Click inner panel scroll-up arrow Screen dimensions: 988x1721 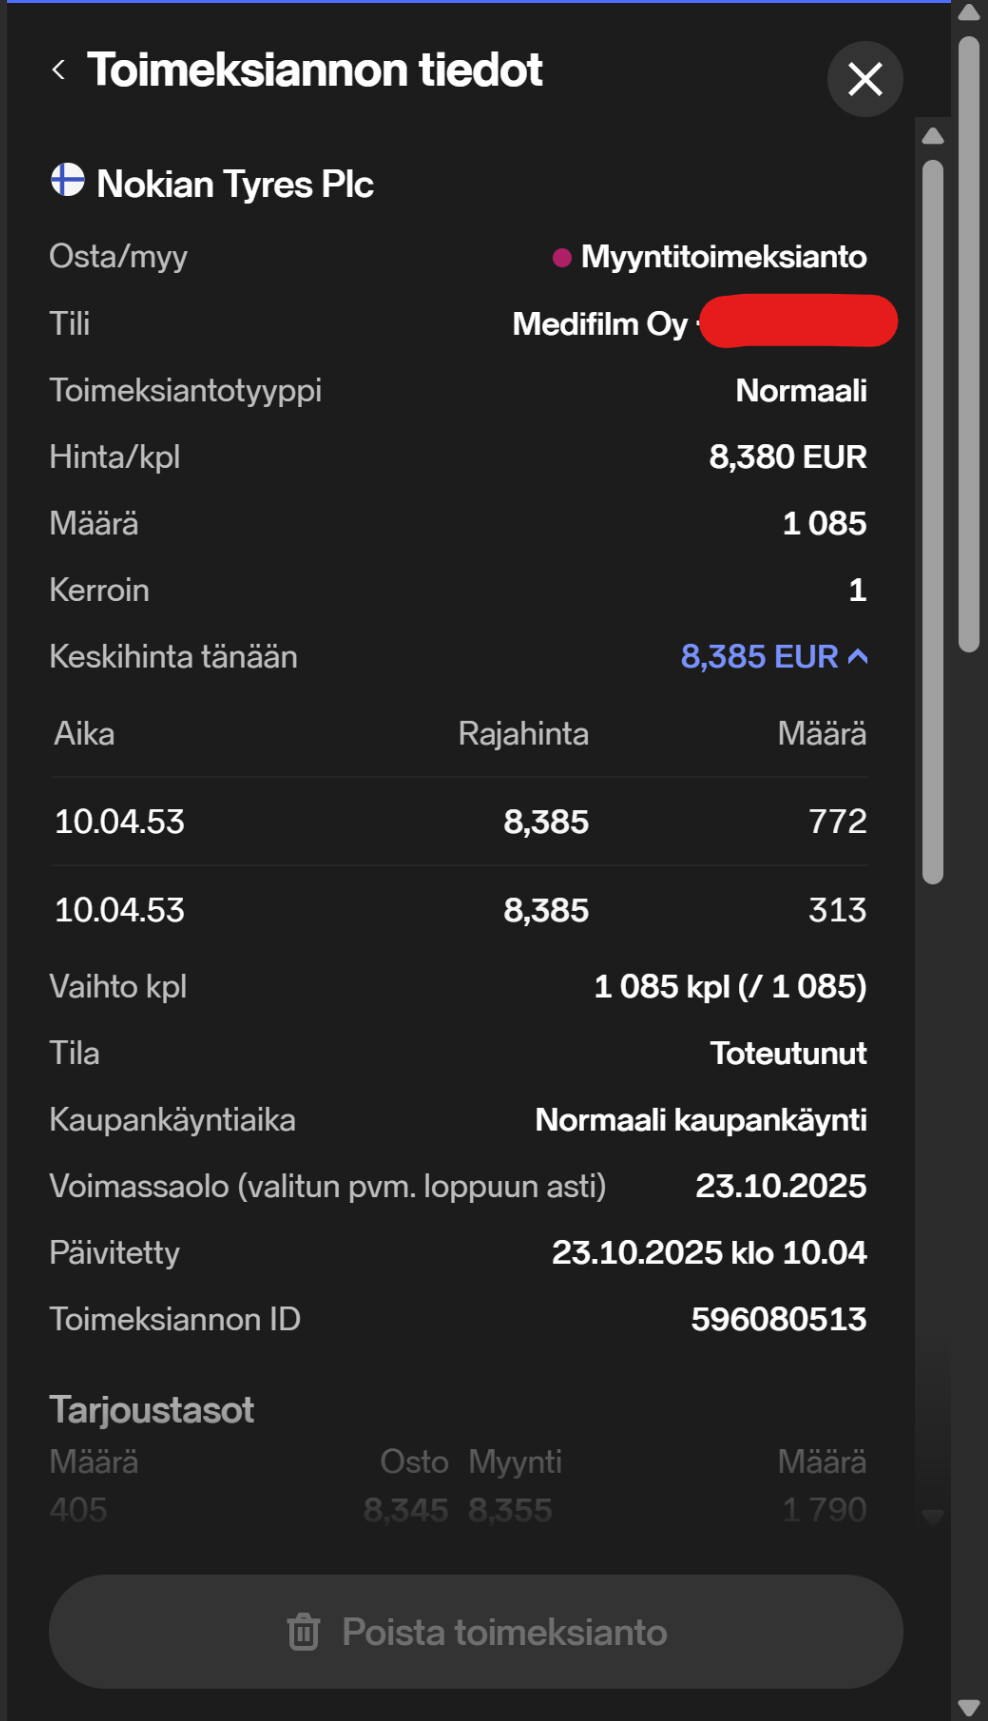[x=933, y=136]
